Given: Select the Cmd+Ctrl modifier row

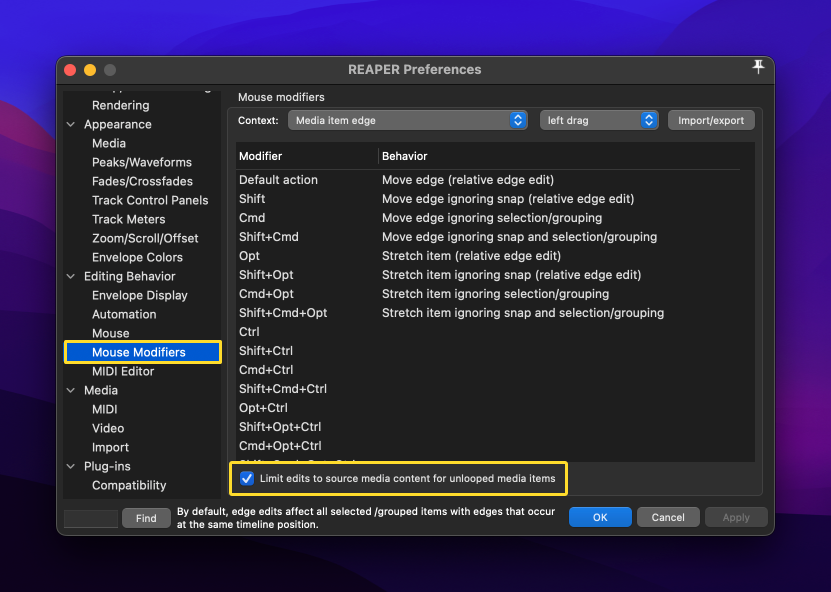Looking at the screenshot, I should [x=488, y=370].
